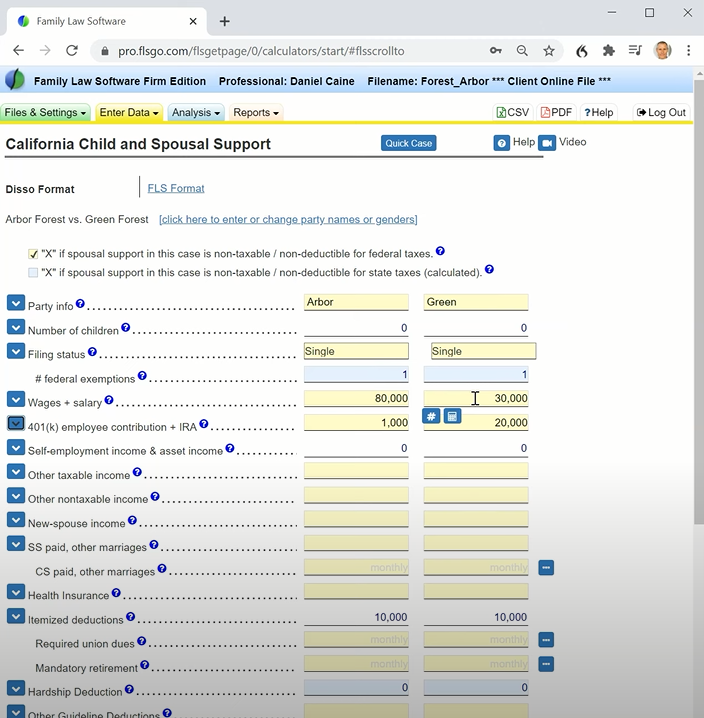This screenshot has width=704, height=718.
Task: Open the Reports menu
Action: click(x=256, y=113)
